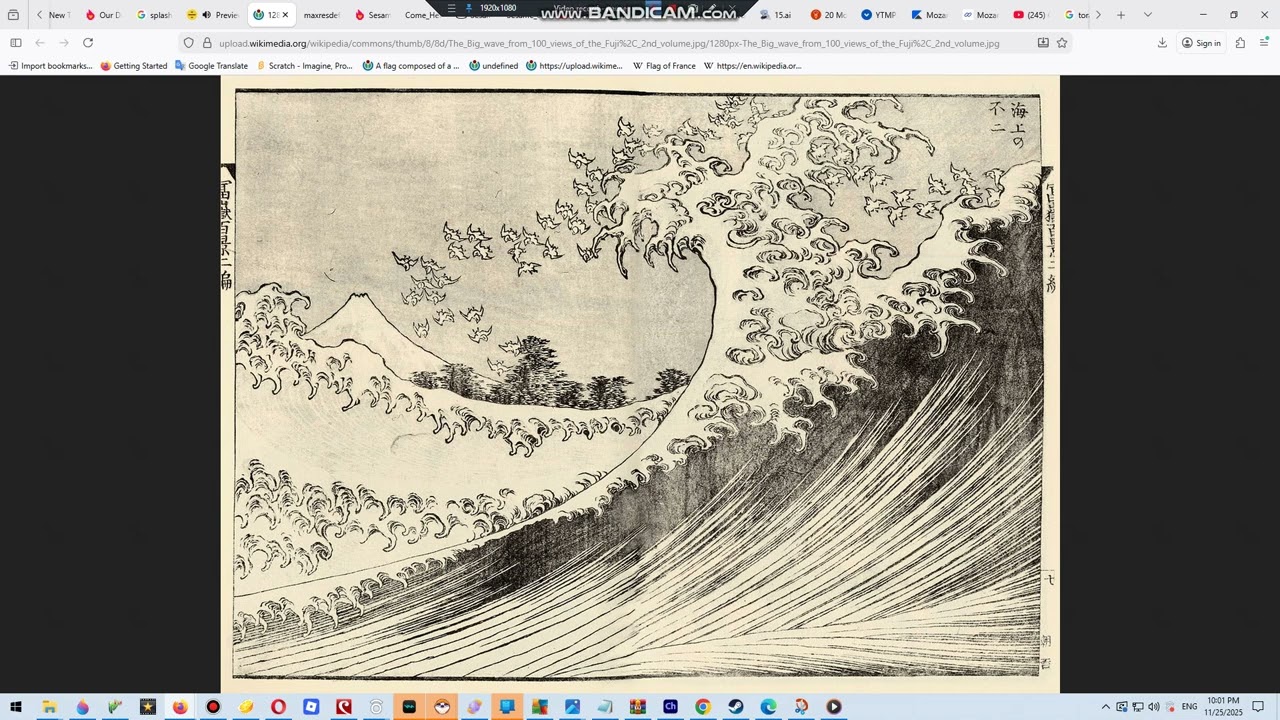The width and height of the screenshot is (1280, 720).
Task: Open the Windows notification center
Action: pyautogui.click(x=1258, y=707)
